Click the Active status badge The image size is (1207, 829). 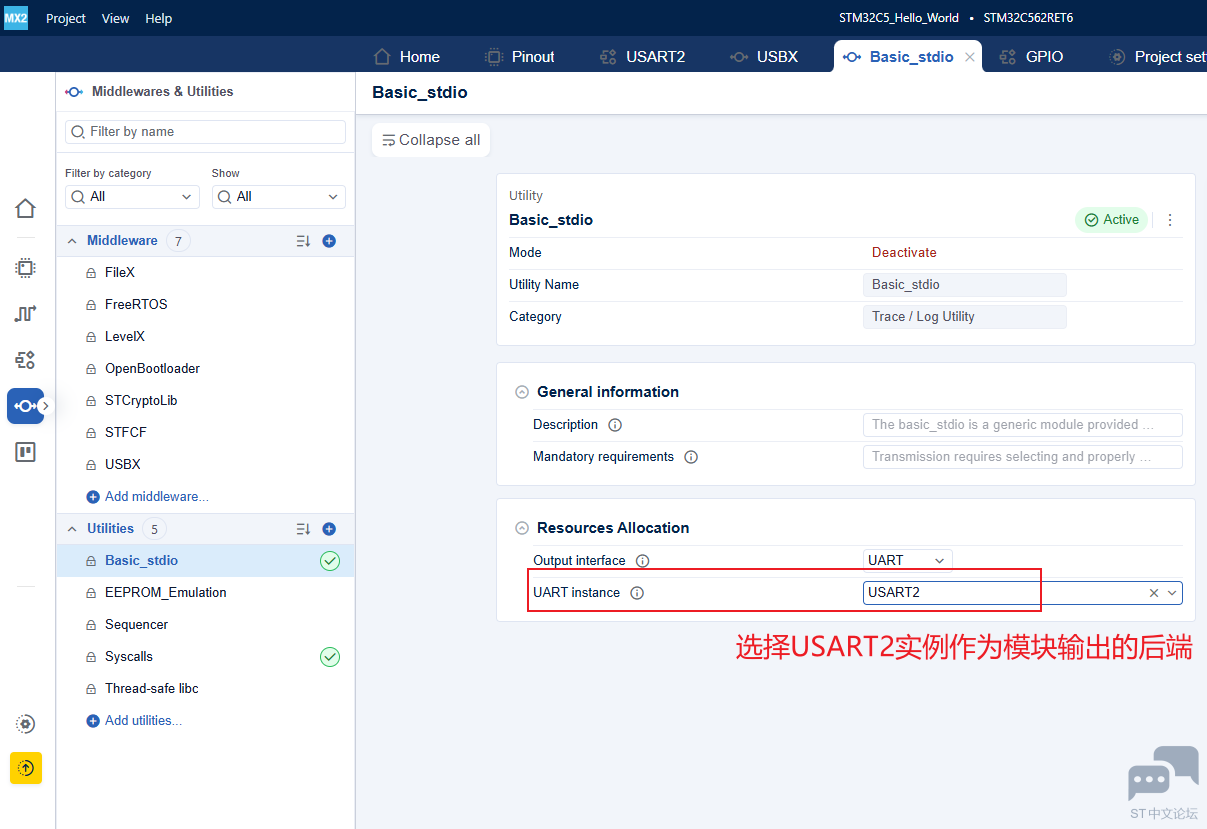pyautogui.click(x=1111, y=220)
